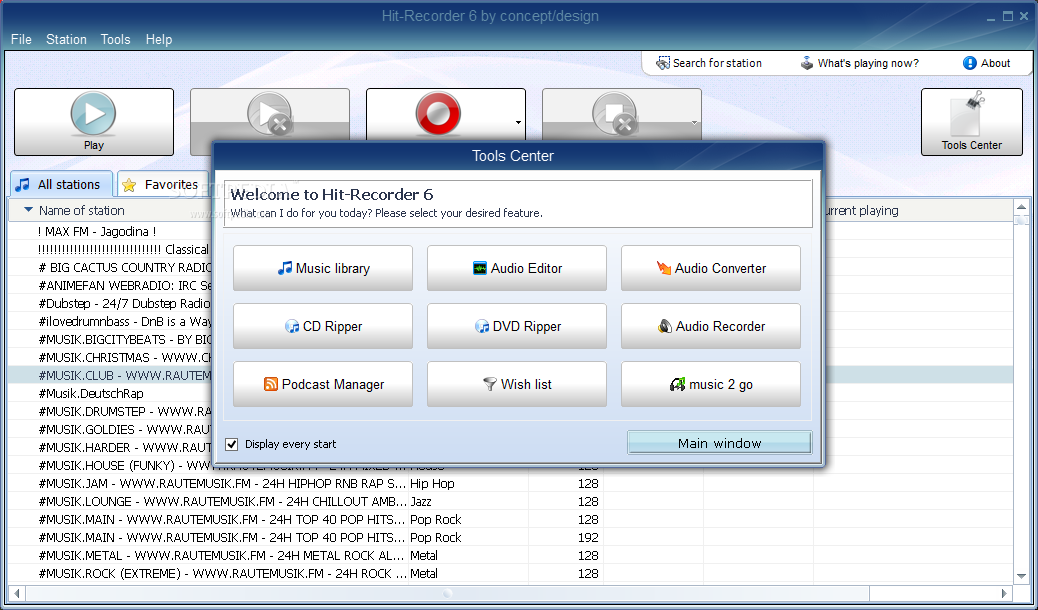Image resolution: width=1038 pixels, height=610 pixels.
Task: Select #MUSIK.CHRISTMAS station row
Action: tap(110, 358)
